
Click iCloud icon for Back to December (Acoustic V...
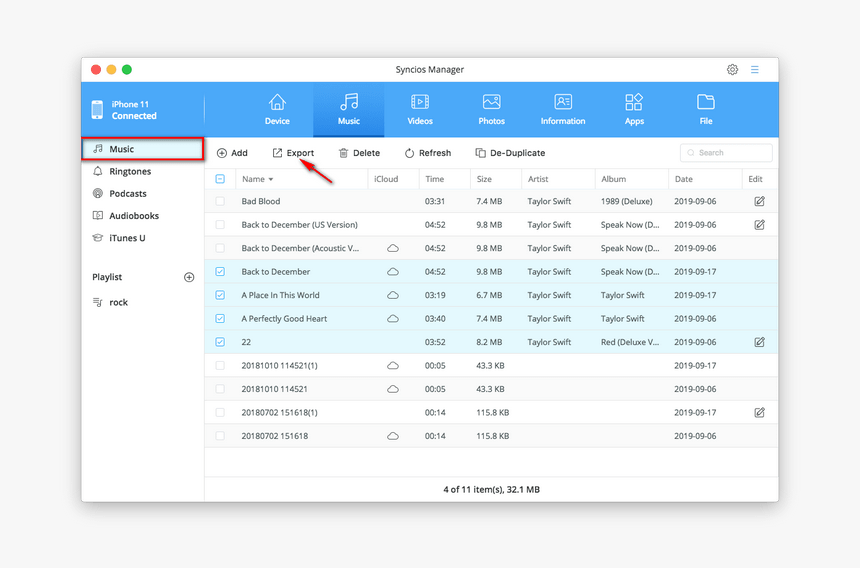[x=393, y=248]
